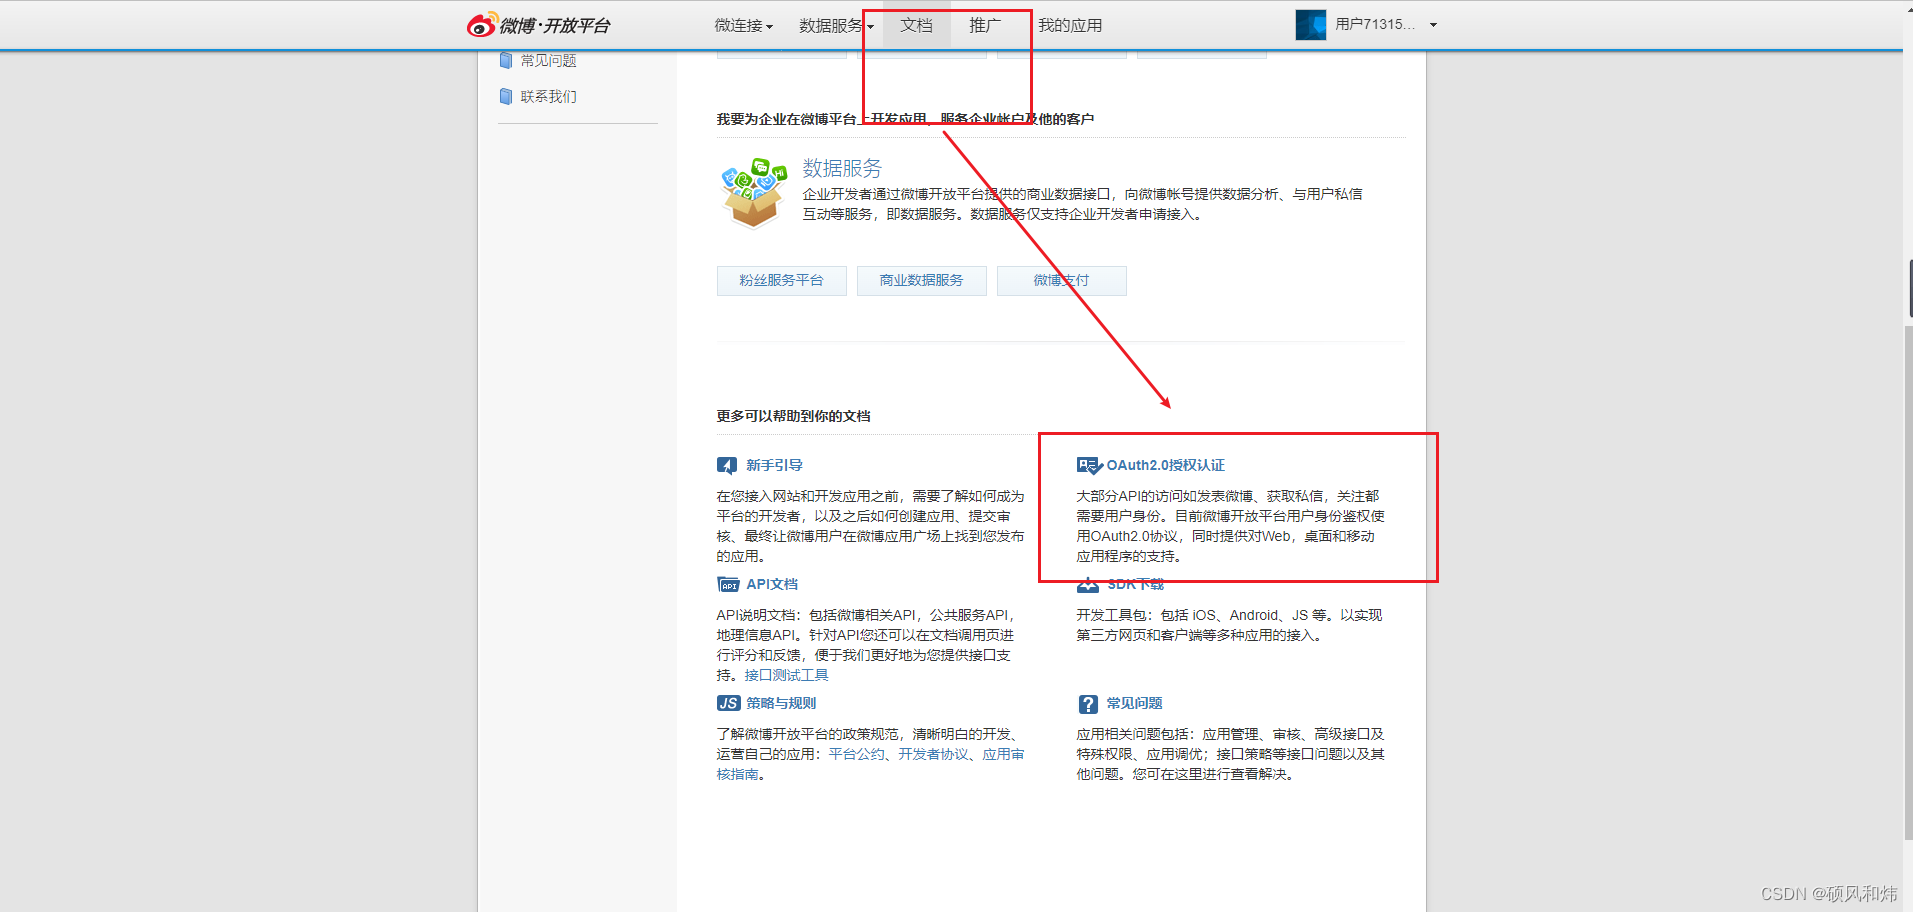The width and height of the screenshot is (1913, 912).
Task: Open 我的应用 from the top navigation
Action: 1070,25
